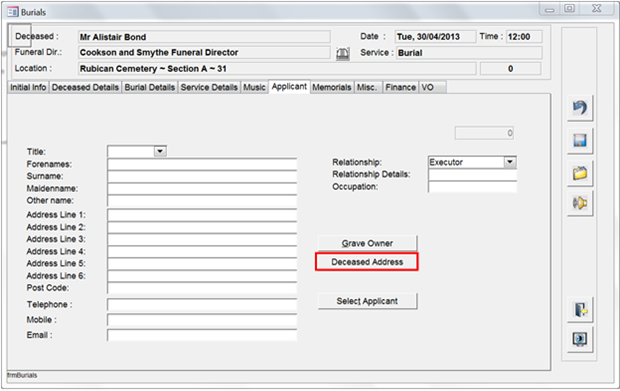Click the undo arrow icon
Image resolution: width=620 pixels, height=391 pixels.
(580, 108)
